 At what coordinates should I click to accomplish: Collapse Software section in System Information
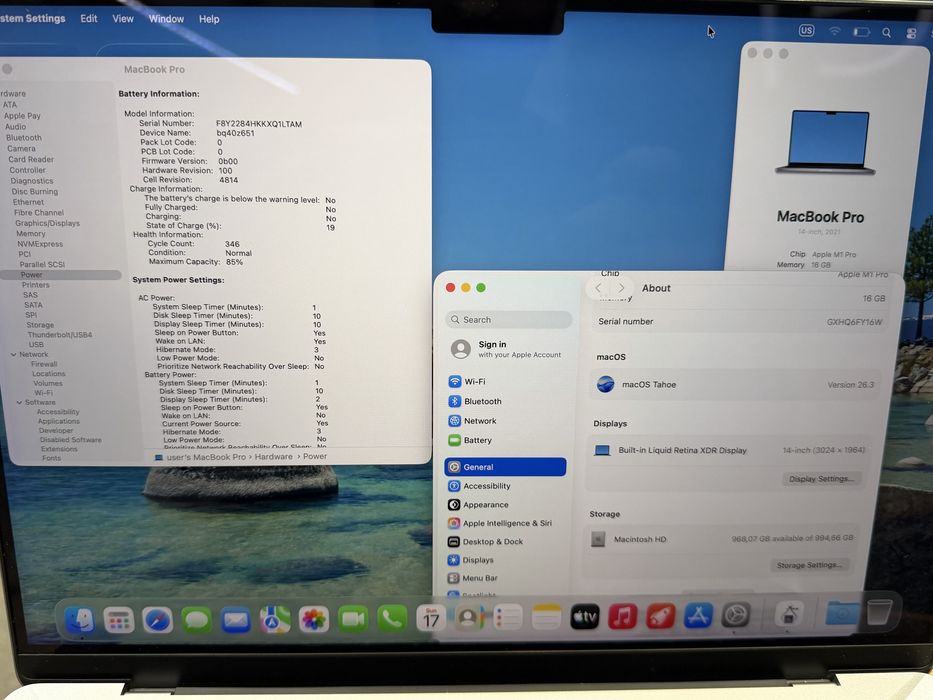coord(19,402)
